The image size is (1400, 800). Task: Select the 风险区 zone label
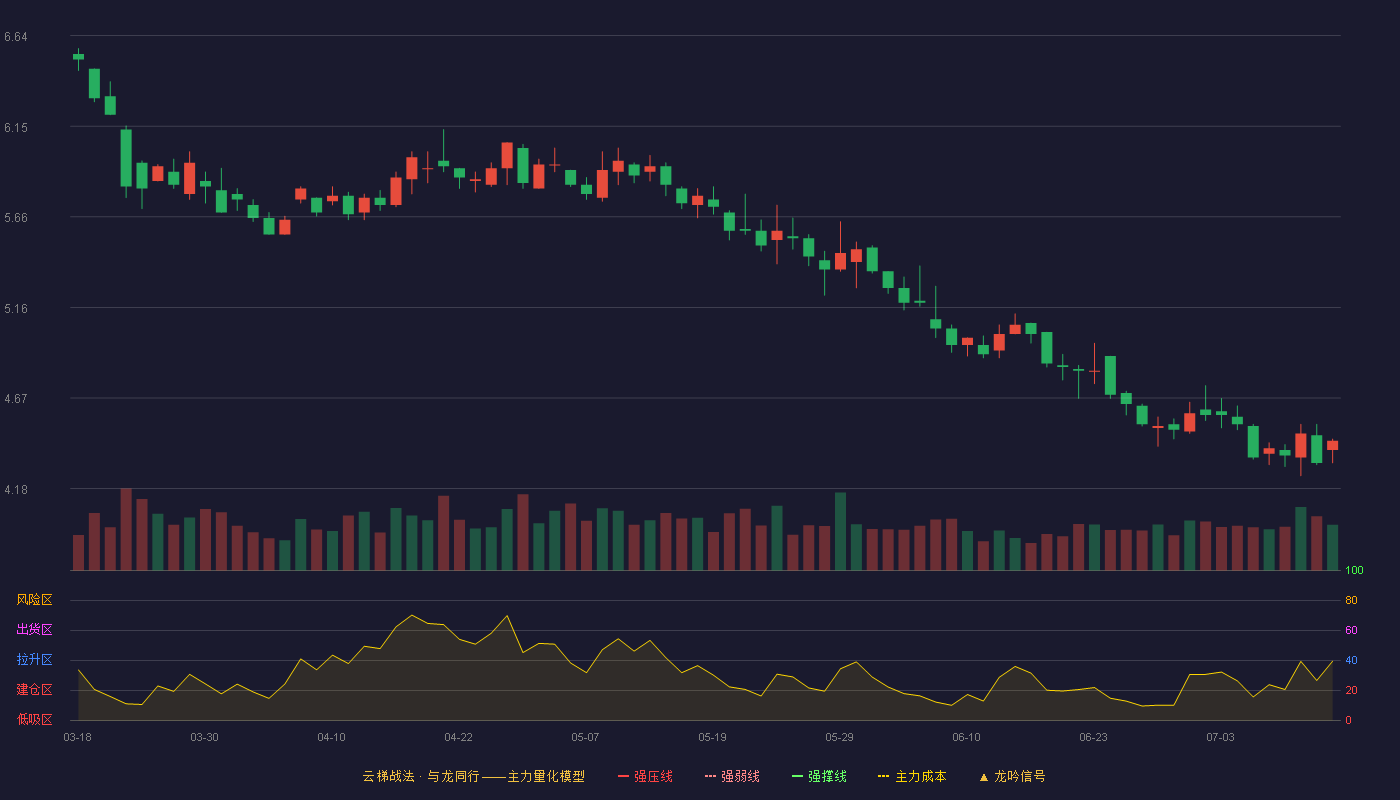pos(34,600)
